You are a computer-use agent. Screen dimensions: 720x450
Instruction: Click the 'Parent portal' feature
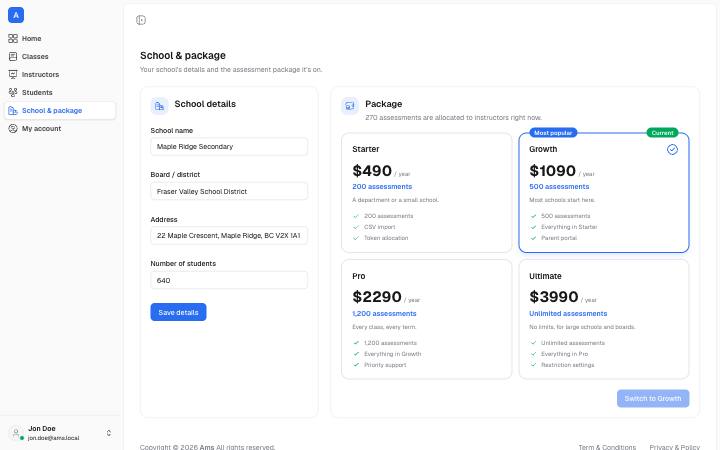click(559, 238)
